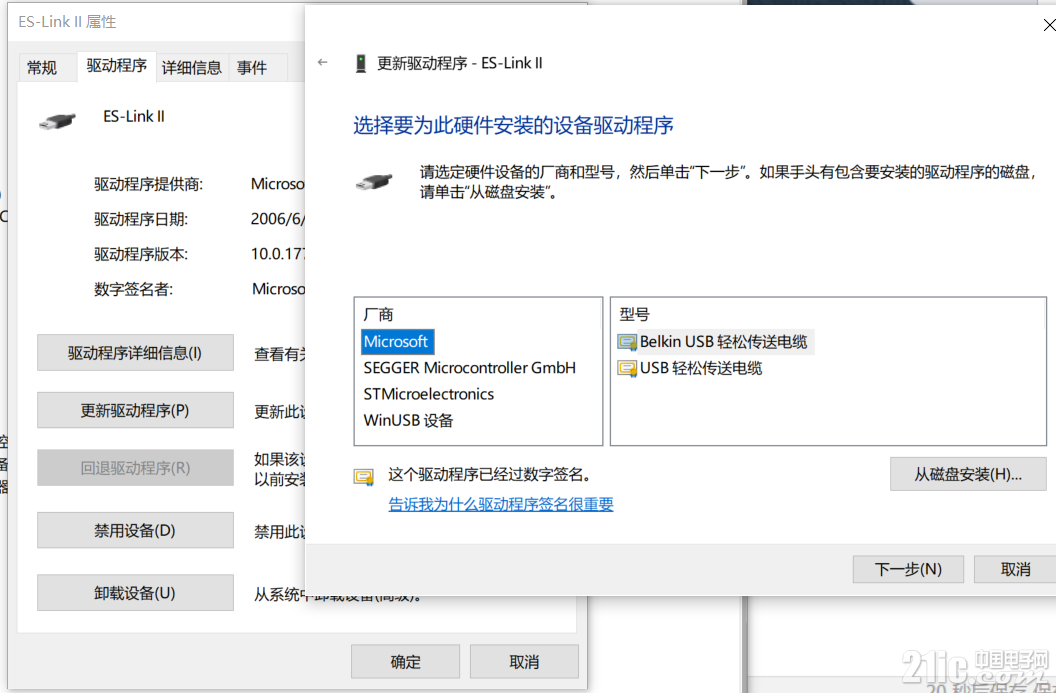Select STMicroelectronics in the manufacturer list

click(428, 394)
